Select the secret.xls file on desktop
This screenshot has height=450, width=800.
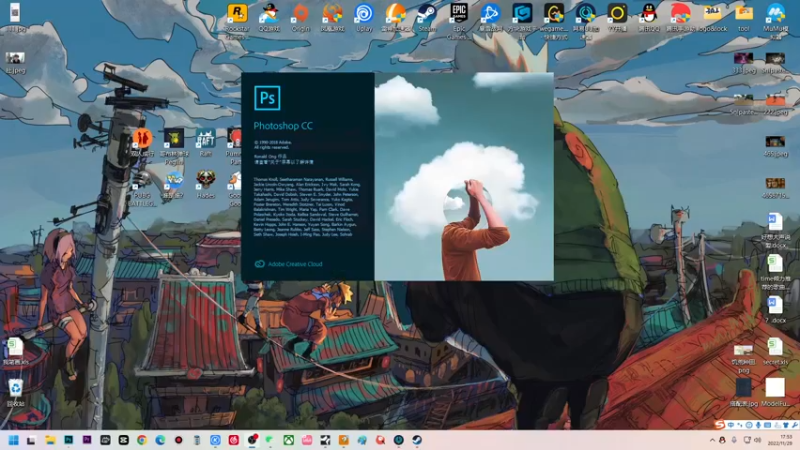point(775,352)
